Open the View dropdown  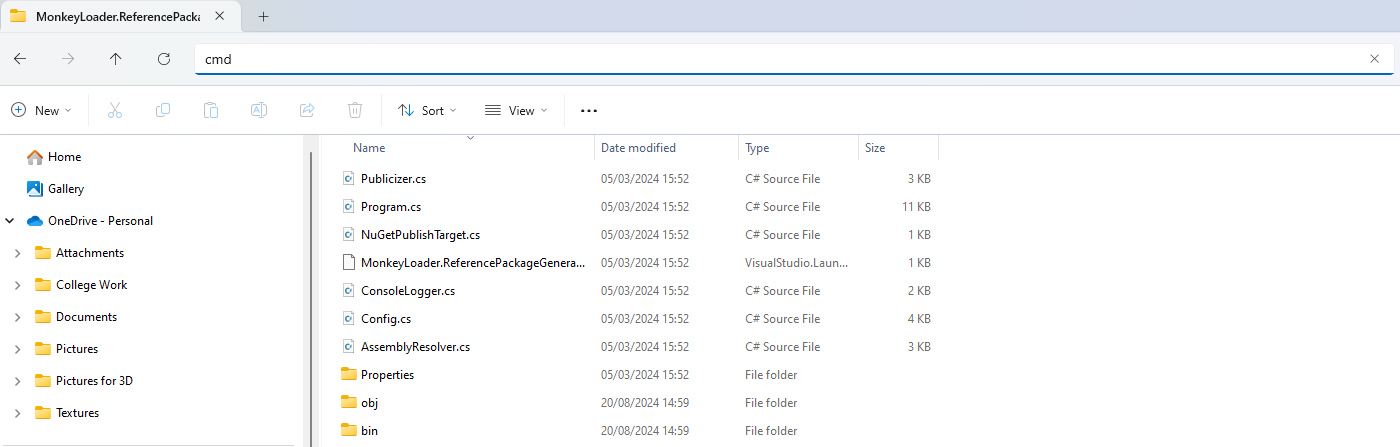click(516, 110)
